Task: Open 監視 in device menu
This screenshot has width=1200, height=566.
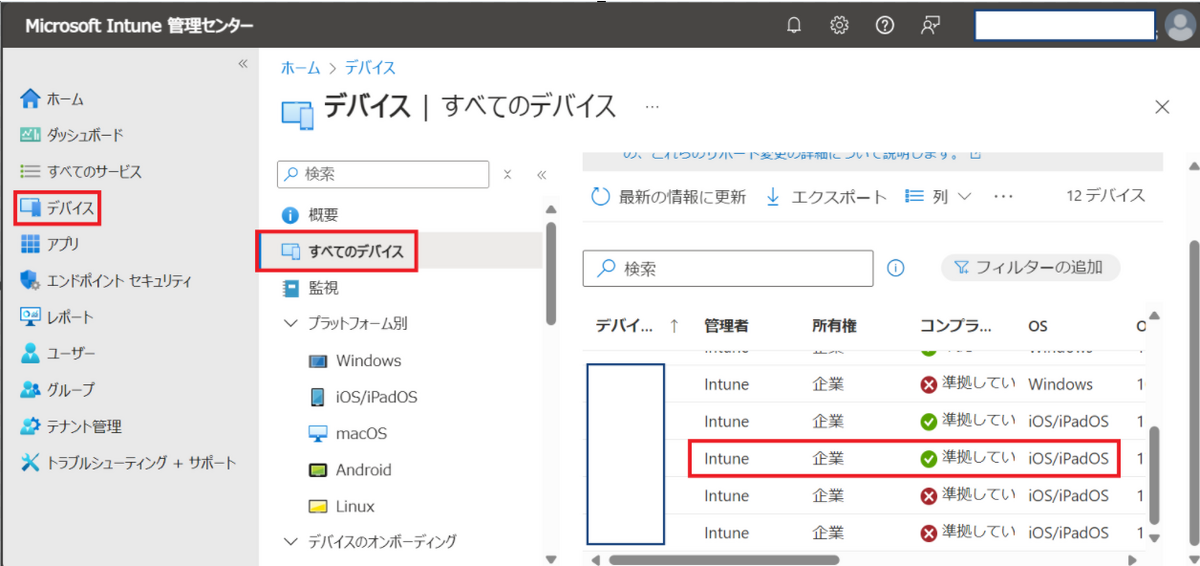Action: click(x=310, y=288)
